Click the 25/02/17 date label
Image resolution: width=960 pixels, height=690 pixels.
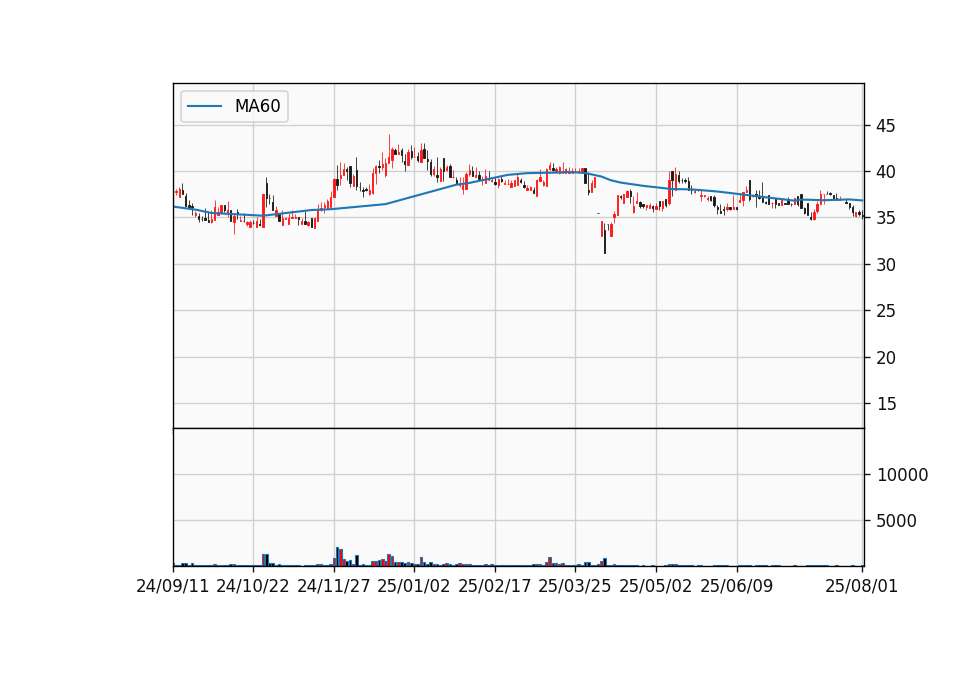[495, 586]
